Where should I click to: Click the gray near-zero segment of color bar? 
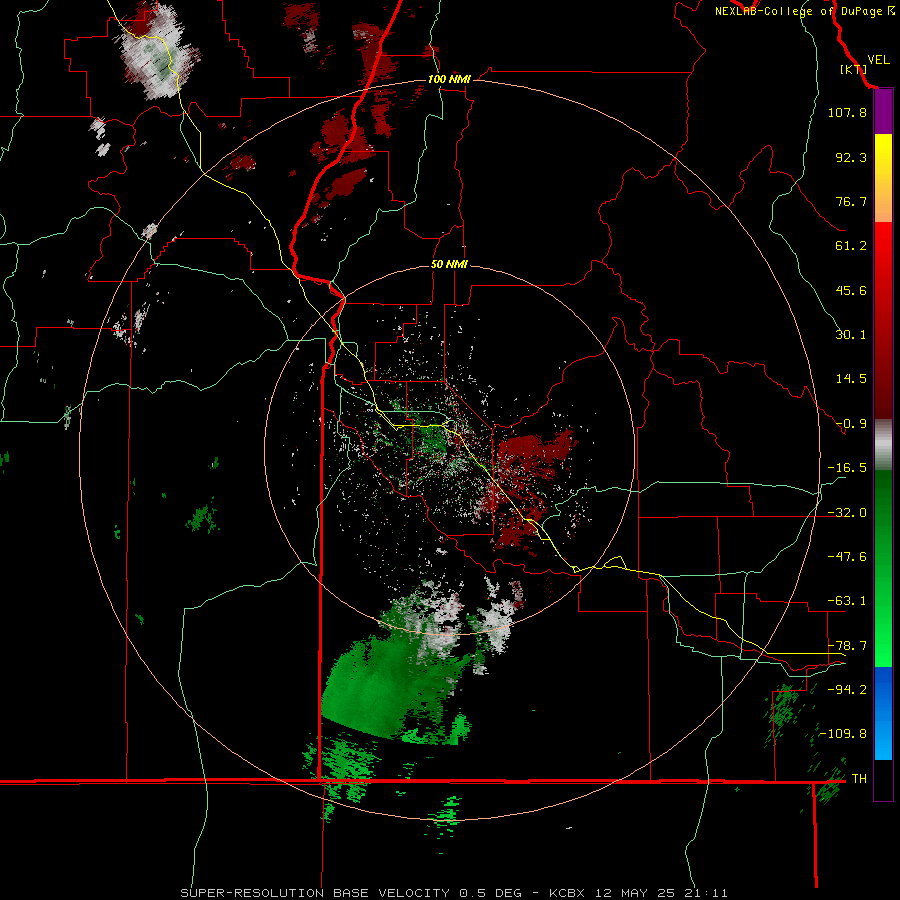click(883, 444)
